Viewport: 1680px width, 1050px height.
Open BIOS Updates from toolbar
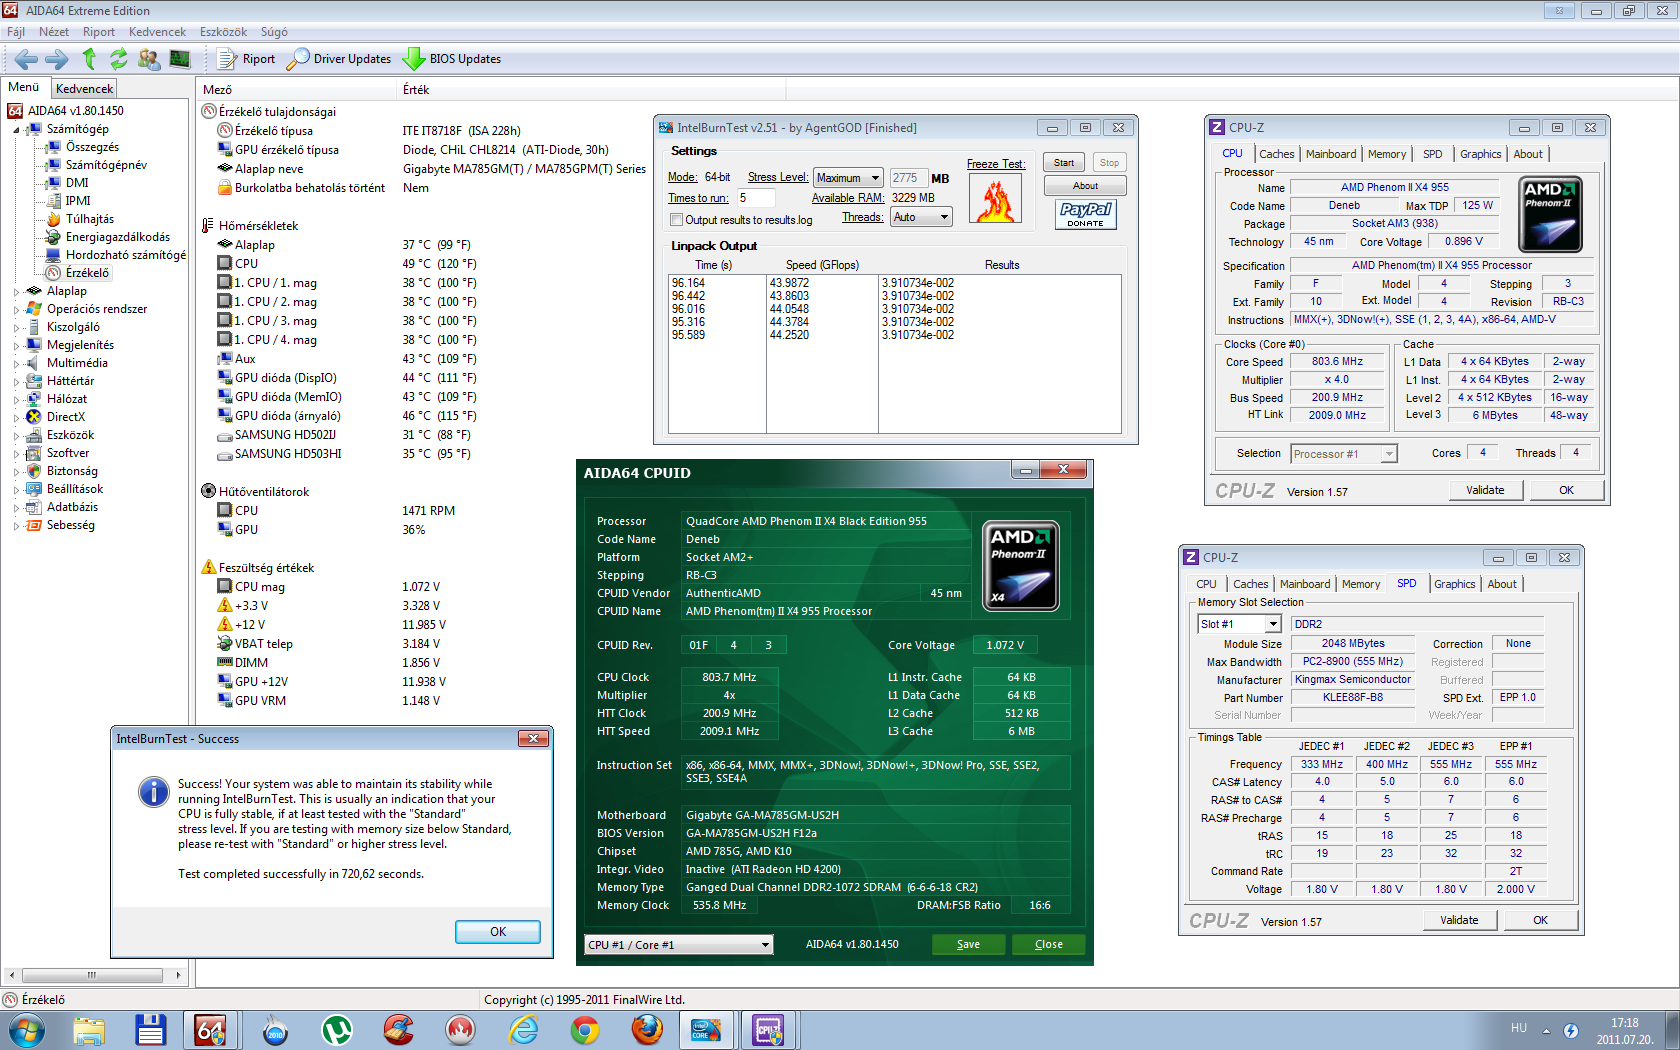452,59
